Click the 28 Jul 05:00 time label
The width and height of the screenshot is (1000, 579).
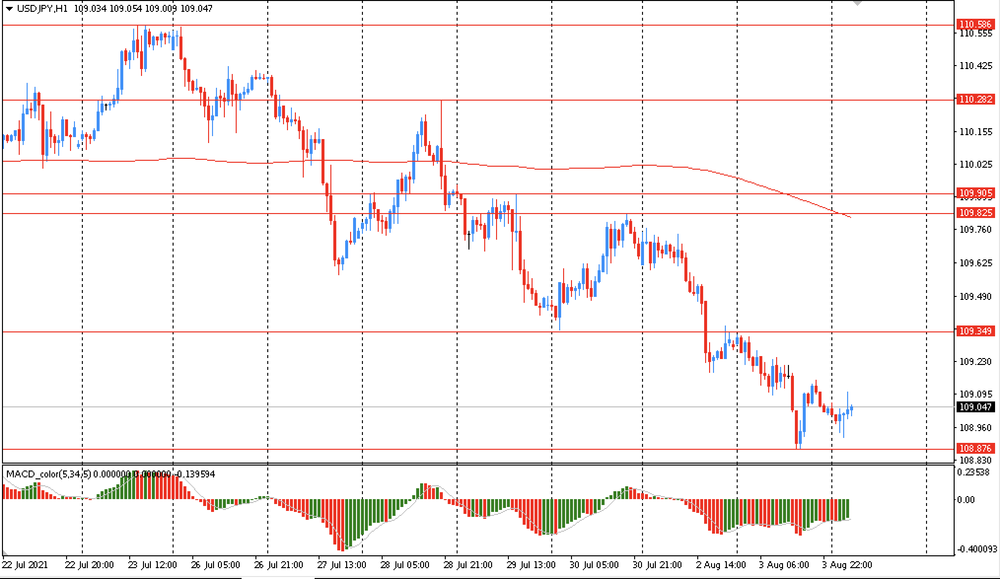coord(405,565)
